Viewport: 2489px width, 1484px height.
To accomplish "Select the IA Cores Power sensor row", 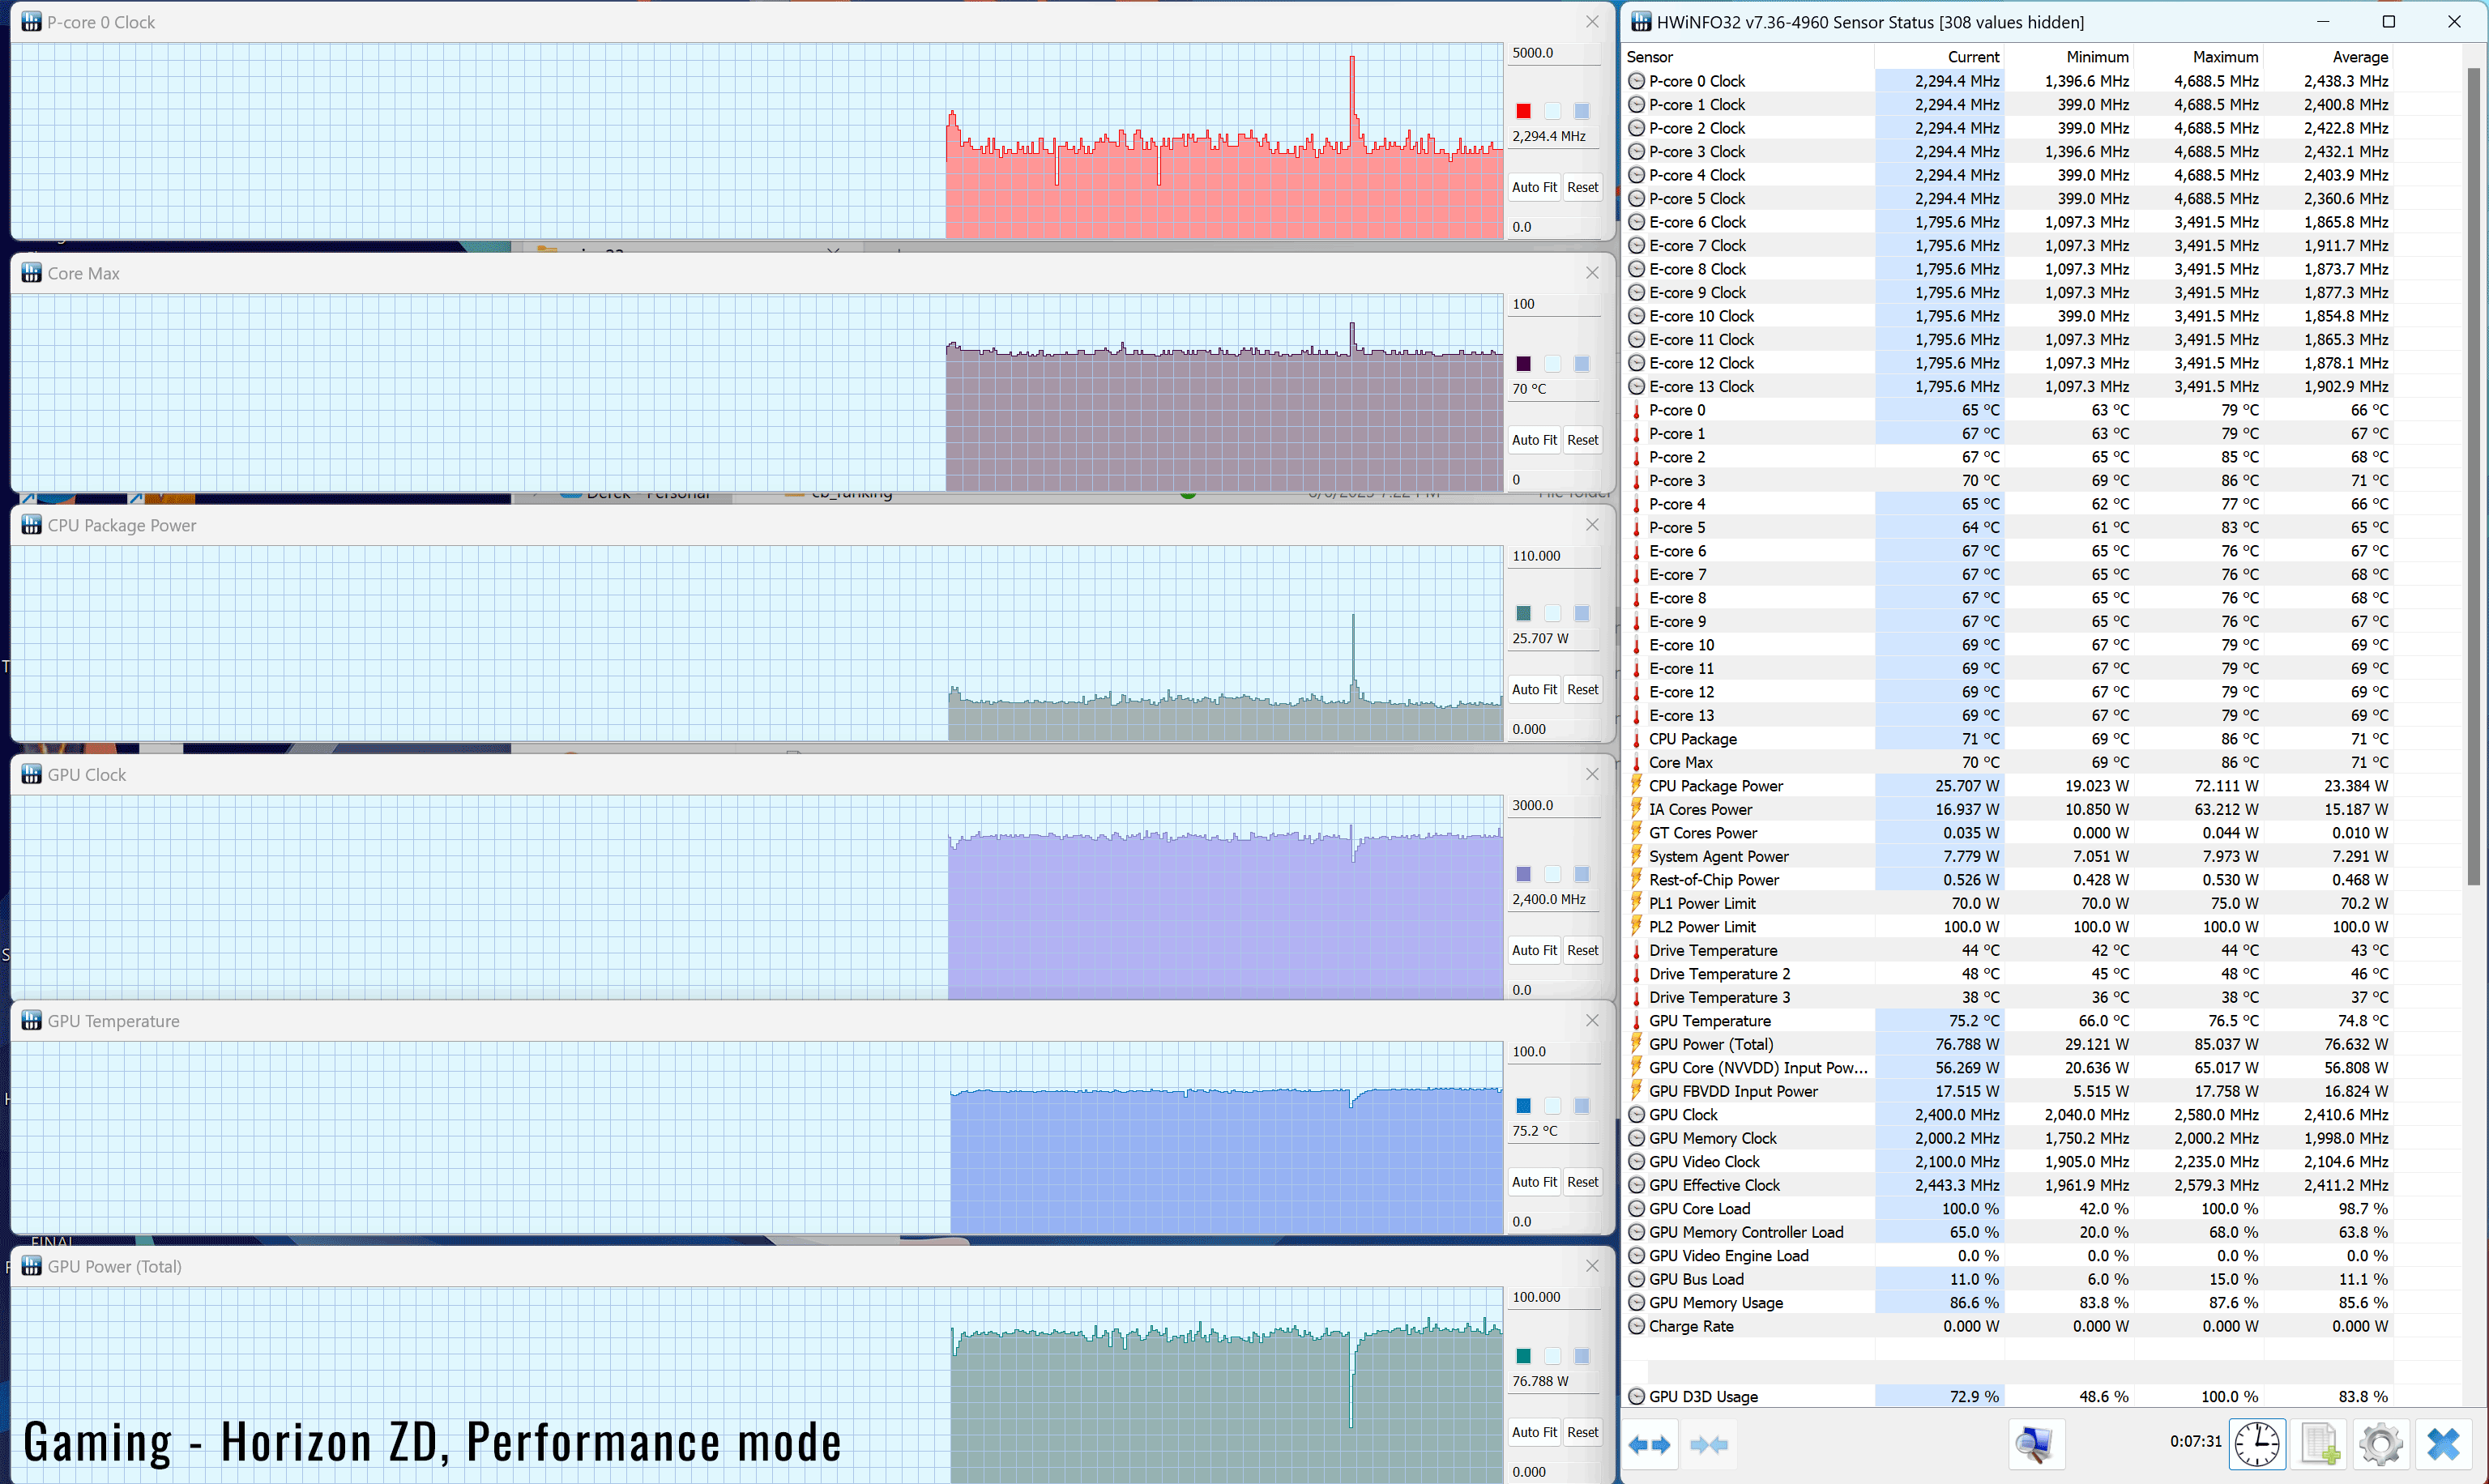I will pos(2009,810).
